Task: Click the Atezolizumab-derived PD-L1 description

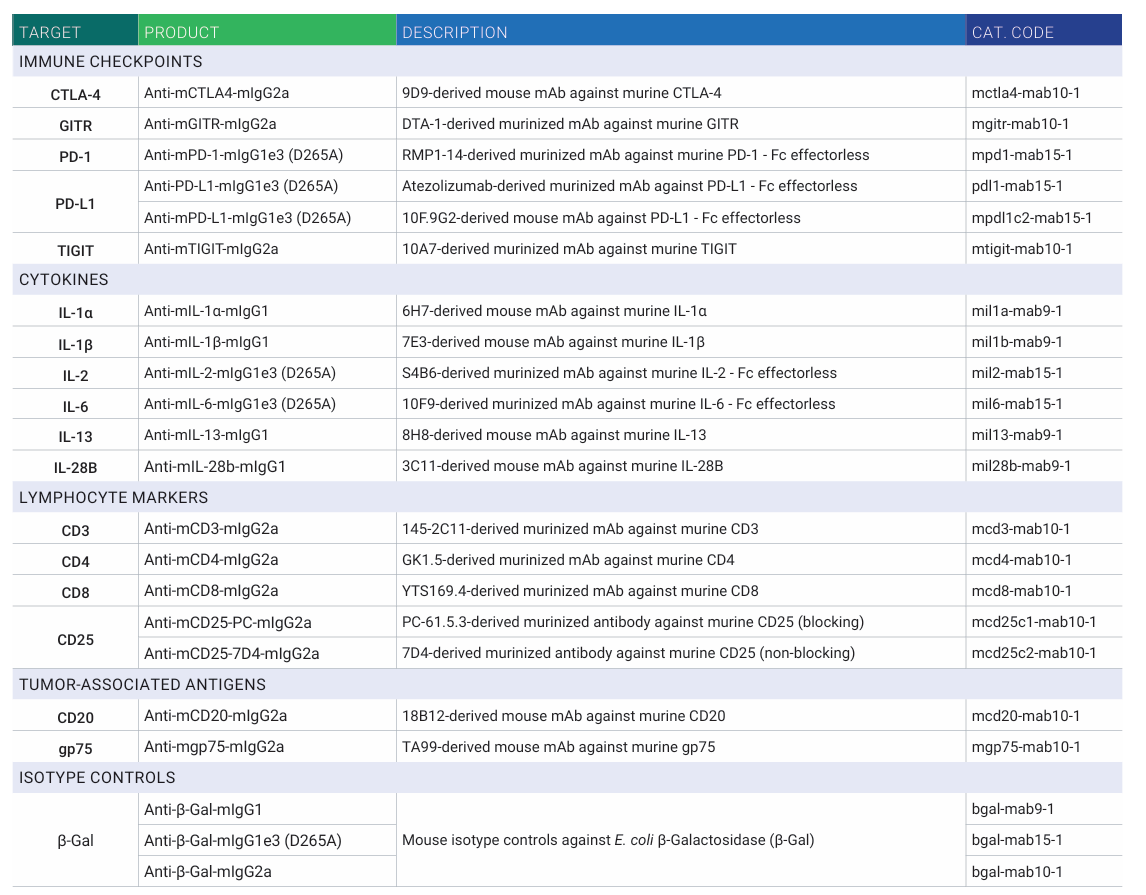Action: coord(629,186)
